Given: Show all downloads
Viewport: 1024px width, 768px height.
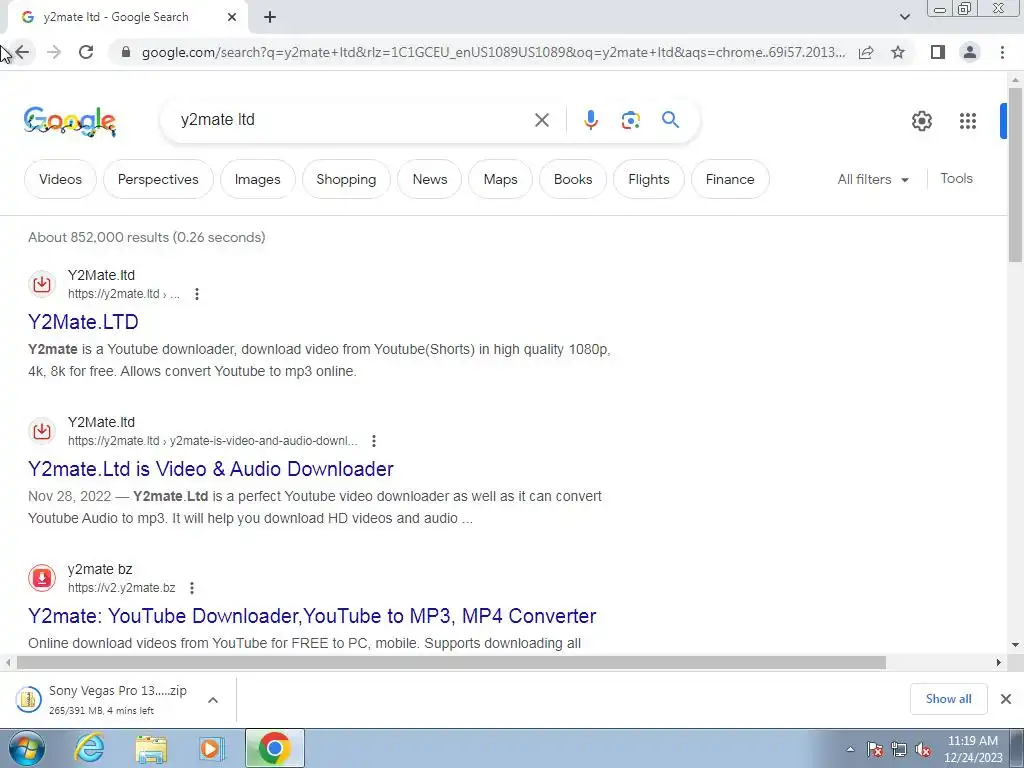Looking at the screenshot, I should pos(948,699).
